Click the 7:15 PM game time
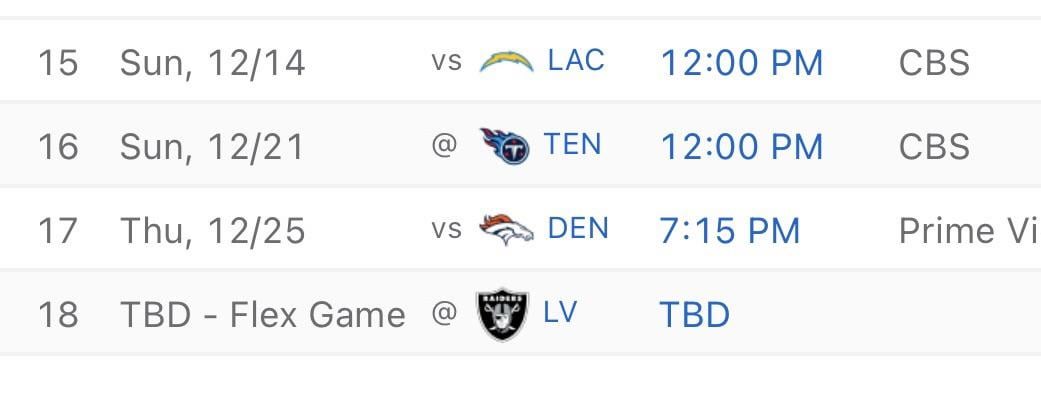 (x=730, y=231)
